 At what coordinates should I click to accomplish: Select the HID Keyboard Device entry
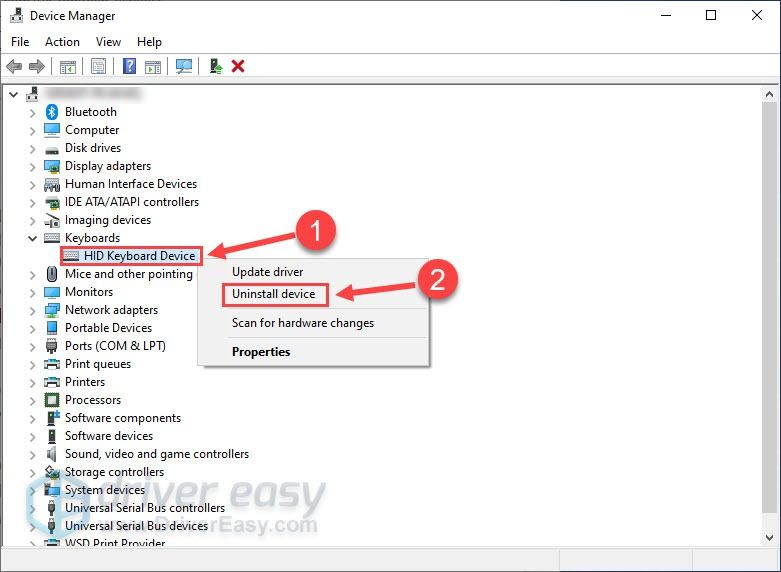(x=131, y=256)
